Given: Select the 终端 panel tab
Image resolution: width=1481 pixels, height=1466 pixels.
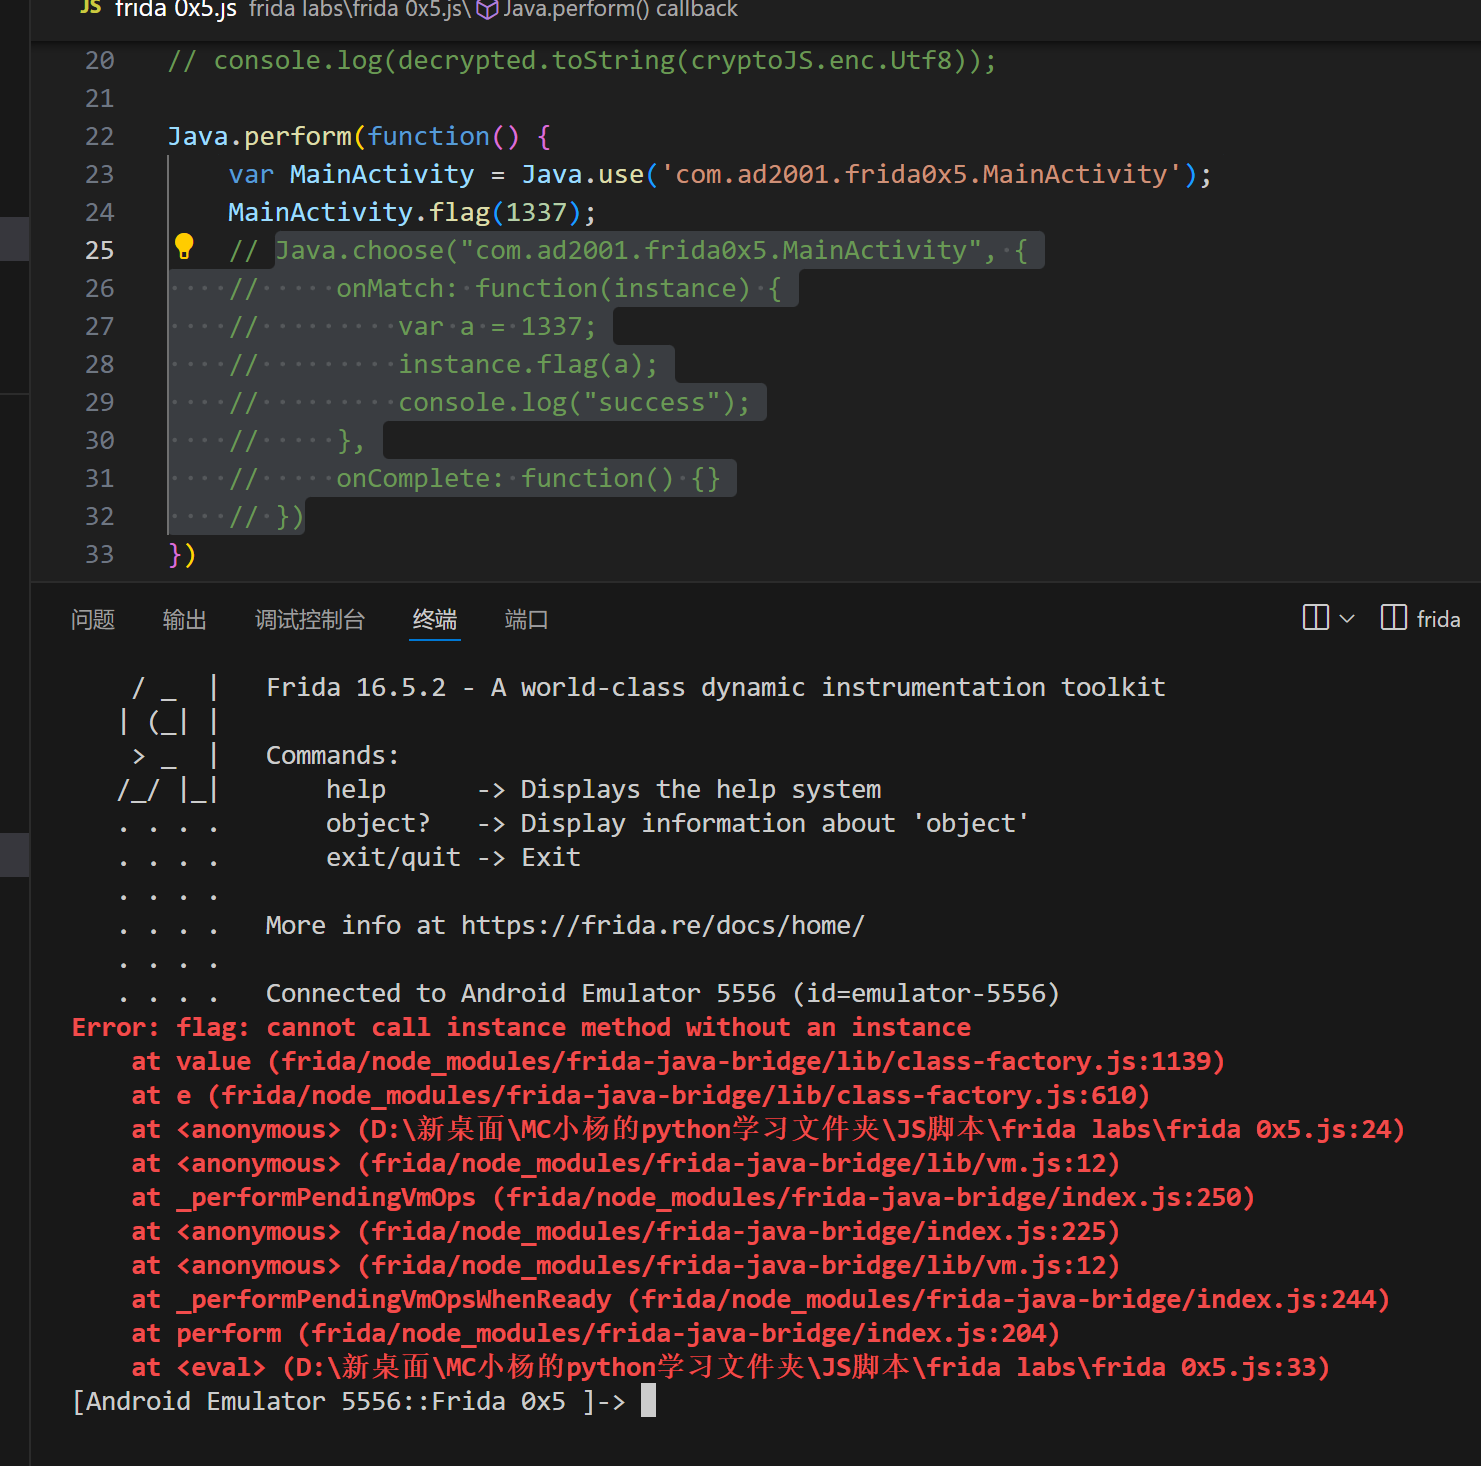Looking at the screenshot, I should coord(435,620).
